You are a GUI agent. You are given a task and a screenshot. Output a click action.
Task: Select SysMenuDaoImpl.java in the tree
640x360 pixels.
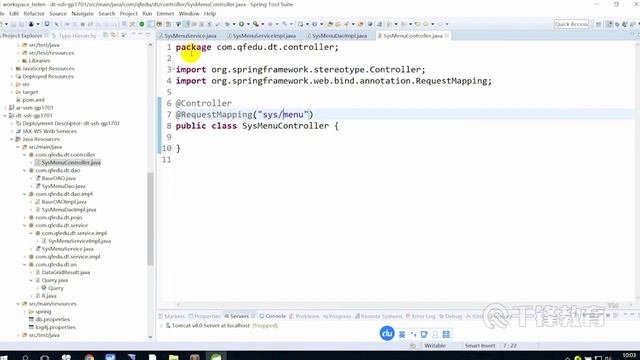click(x=69, y=209)
